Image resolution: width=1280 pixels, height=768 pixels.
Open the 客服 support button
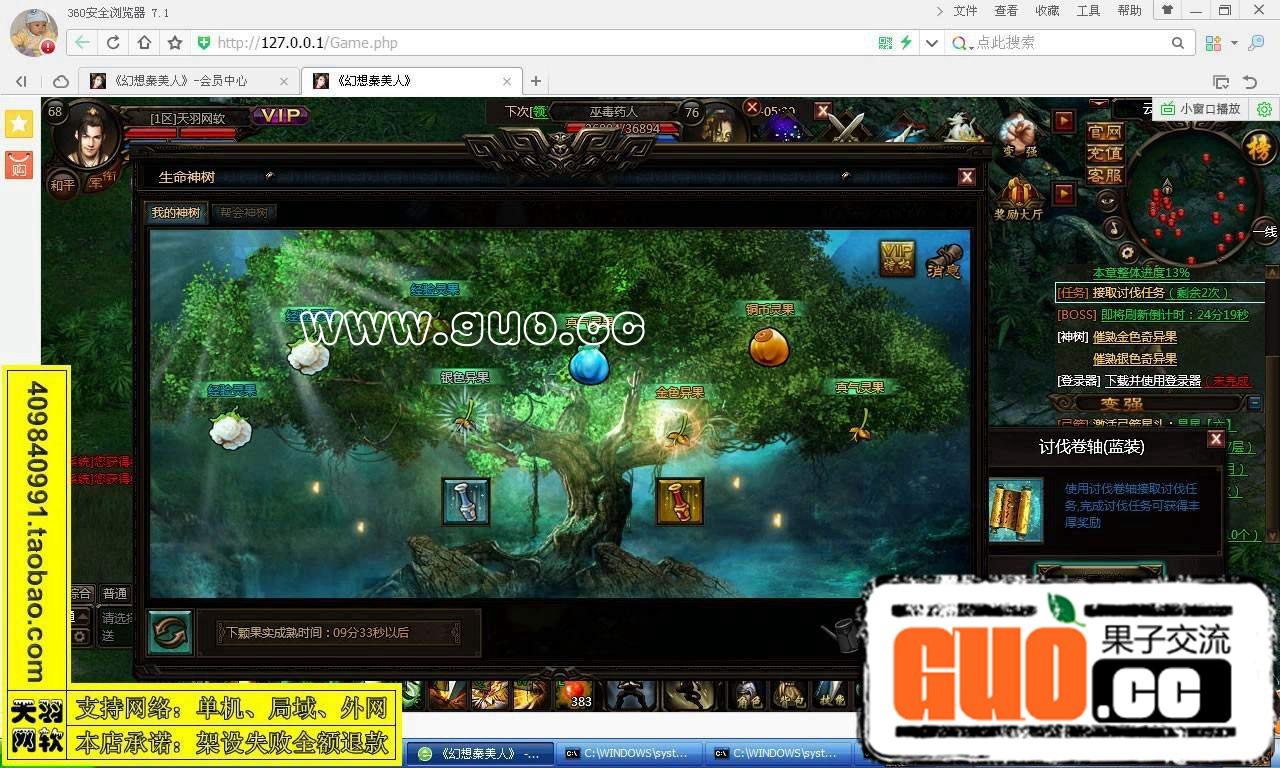click(x=1105, y=176)
